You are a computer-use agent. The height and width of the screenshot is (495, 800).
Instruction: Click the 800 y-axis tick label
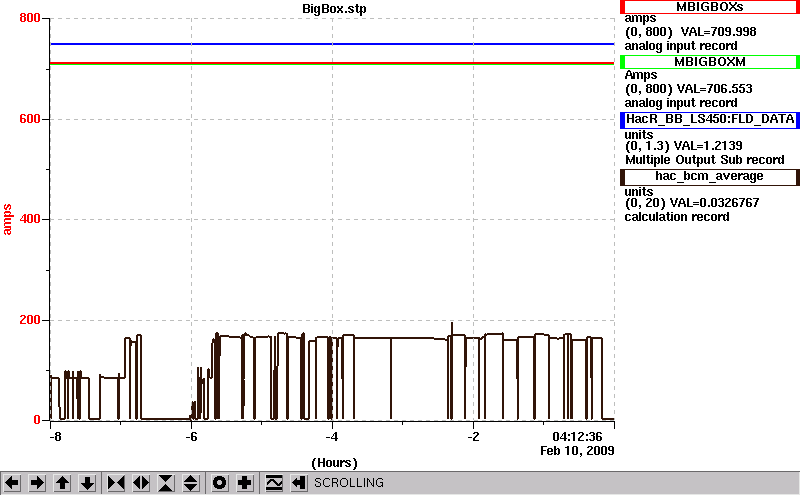pyautogui.click(x=30, y=18)
